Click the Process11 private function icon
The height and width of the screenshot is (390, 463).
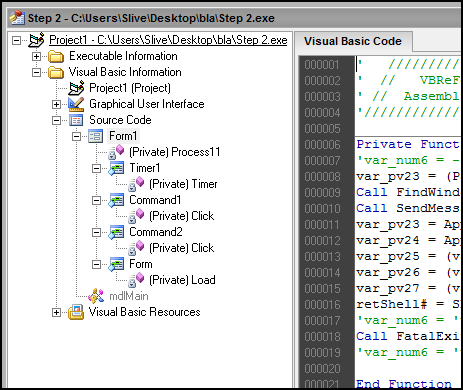tap(116, 152)
